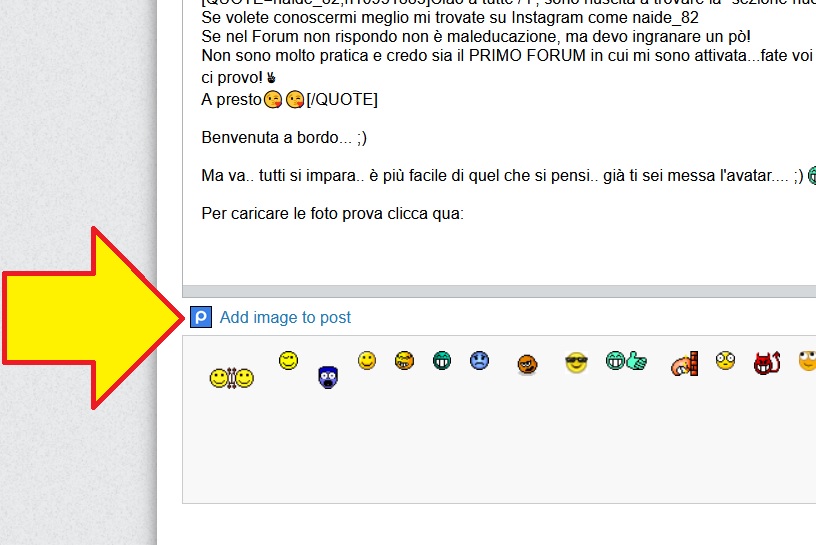Insert the head-banging brick wall emoticon
The image size is (816, 545).
click(683, 364)
